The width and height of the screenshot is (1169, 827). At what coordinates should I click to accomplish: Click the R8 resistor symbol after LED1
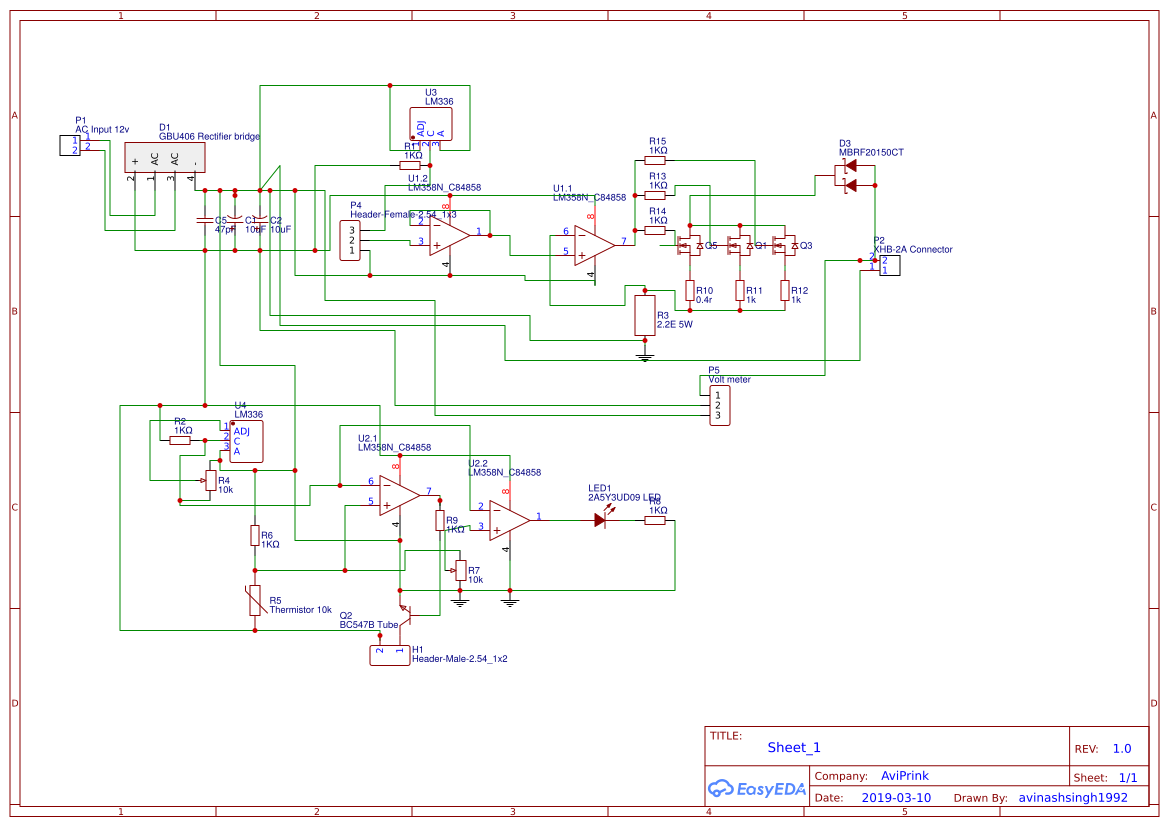(x=655, y=520)
